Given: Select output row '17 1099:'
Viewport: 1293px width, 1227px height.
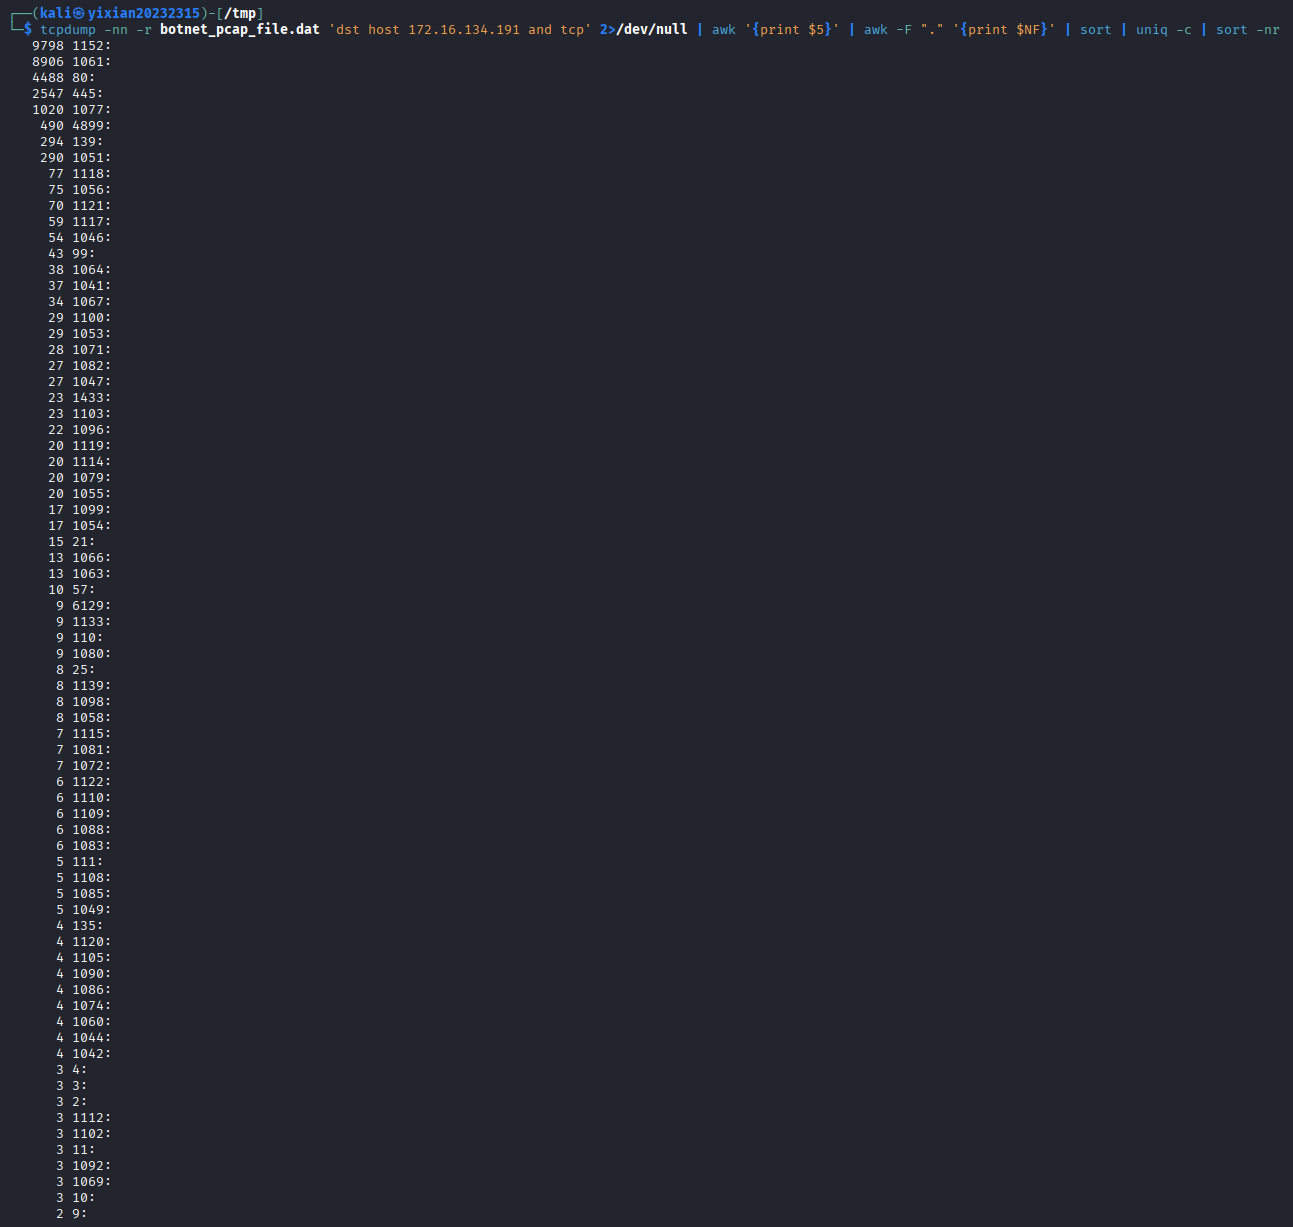Looking at the screenshot, I should tap(80, 510).
